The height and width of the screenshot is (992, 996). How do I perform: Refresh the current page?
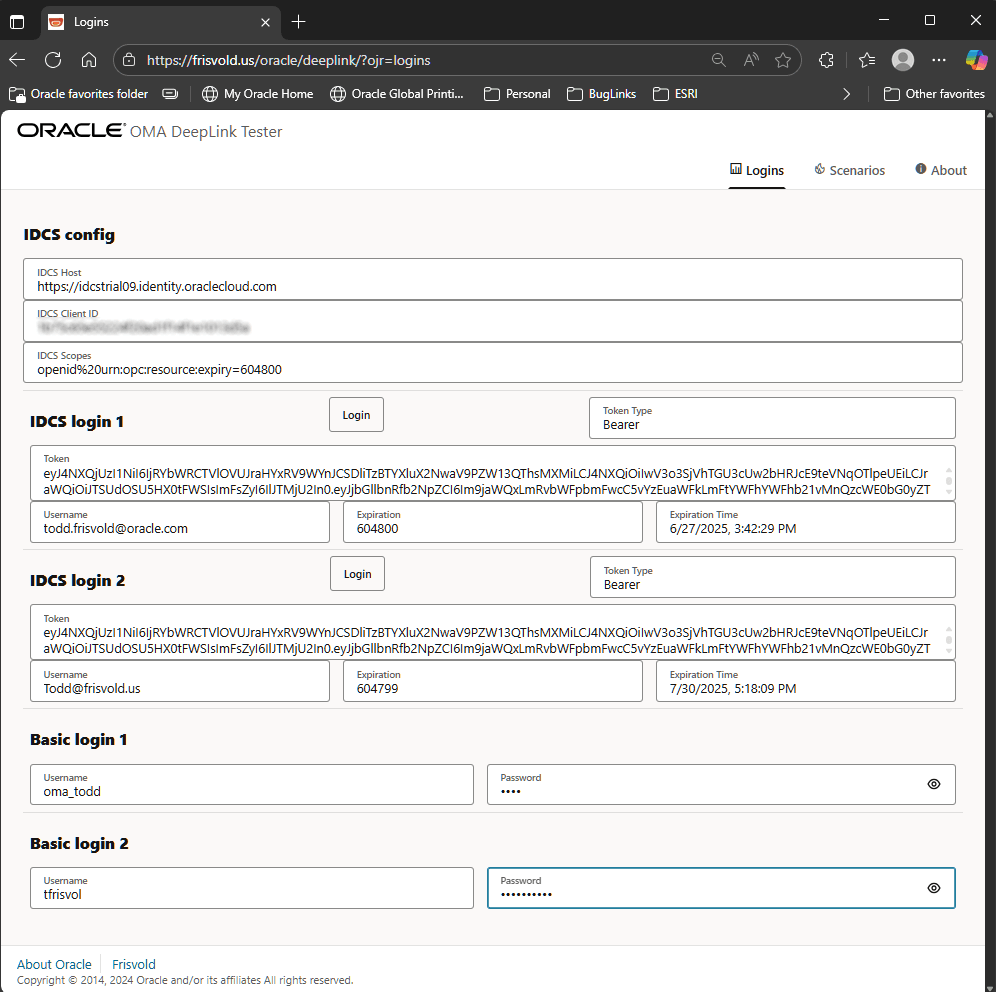(x=53, y=60)
